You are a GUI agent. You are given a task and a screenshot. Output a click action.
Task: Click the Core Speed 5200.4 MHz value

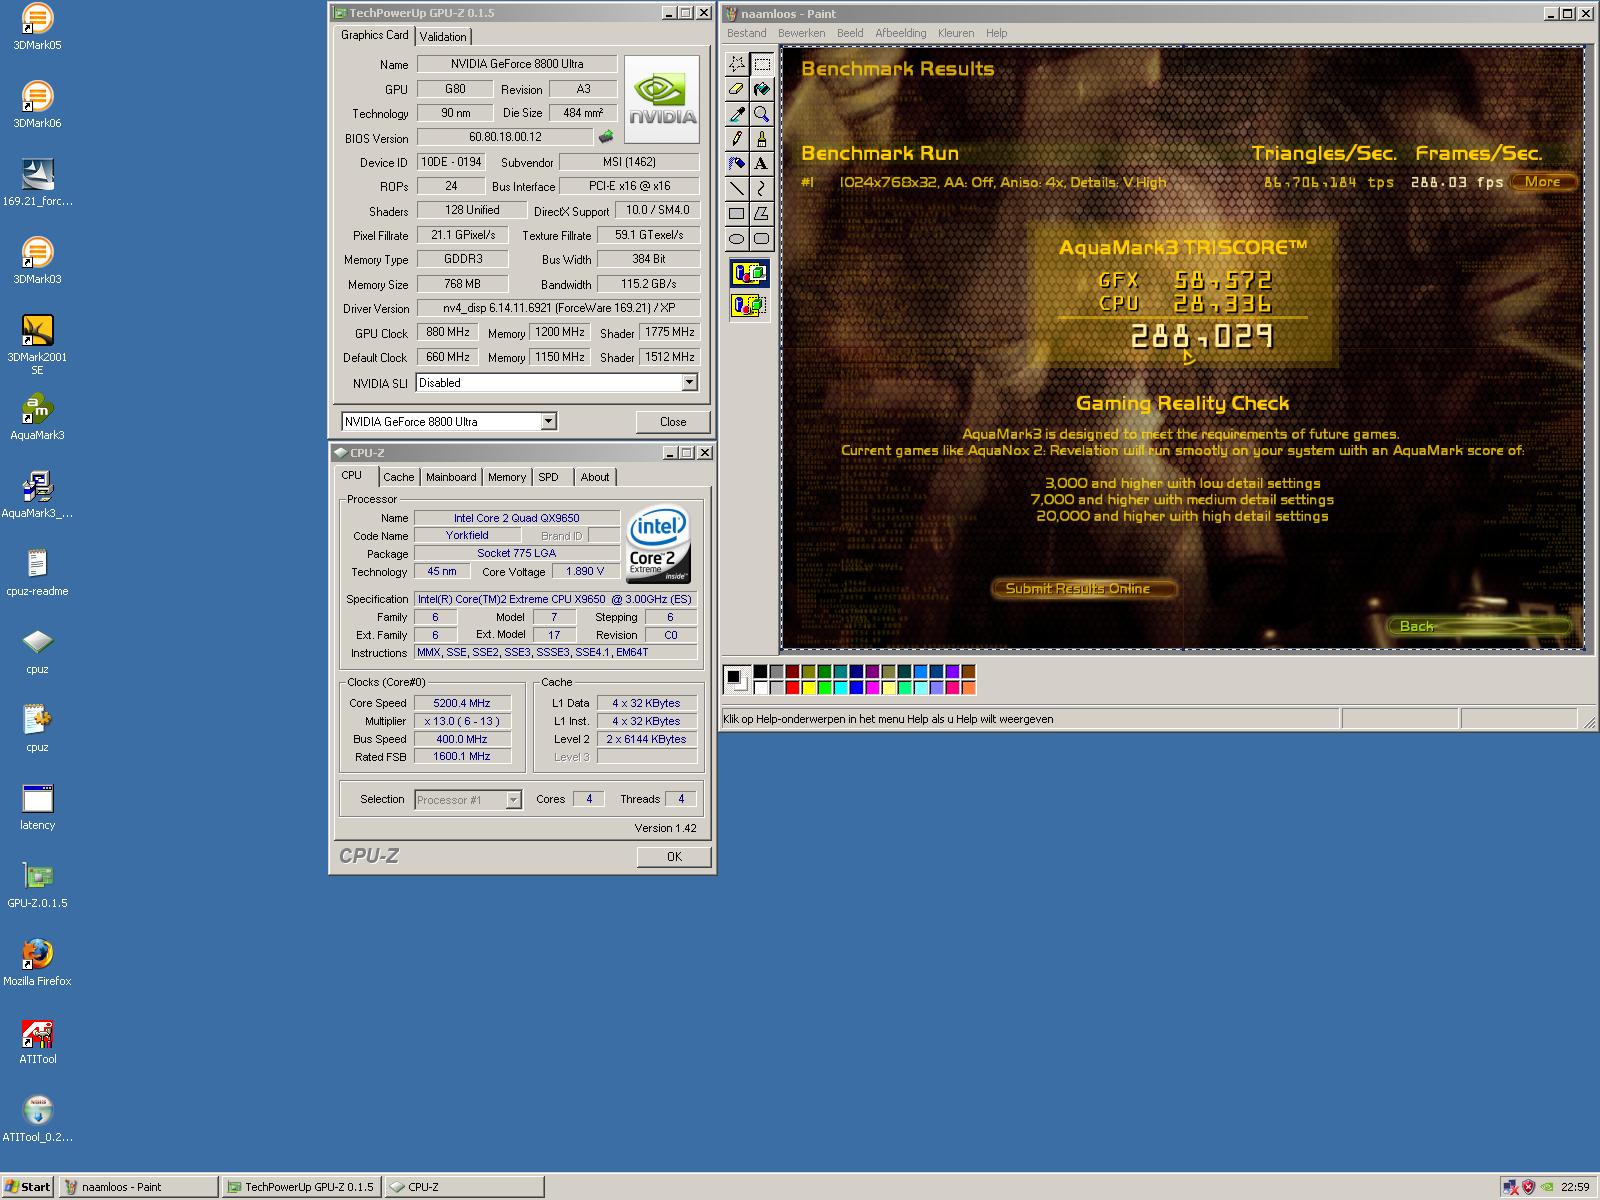(462, 703)
